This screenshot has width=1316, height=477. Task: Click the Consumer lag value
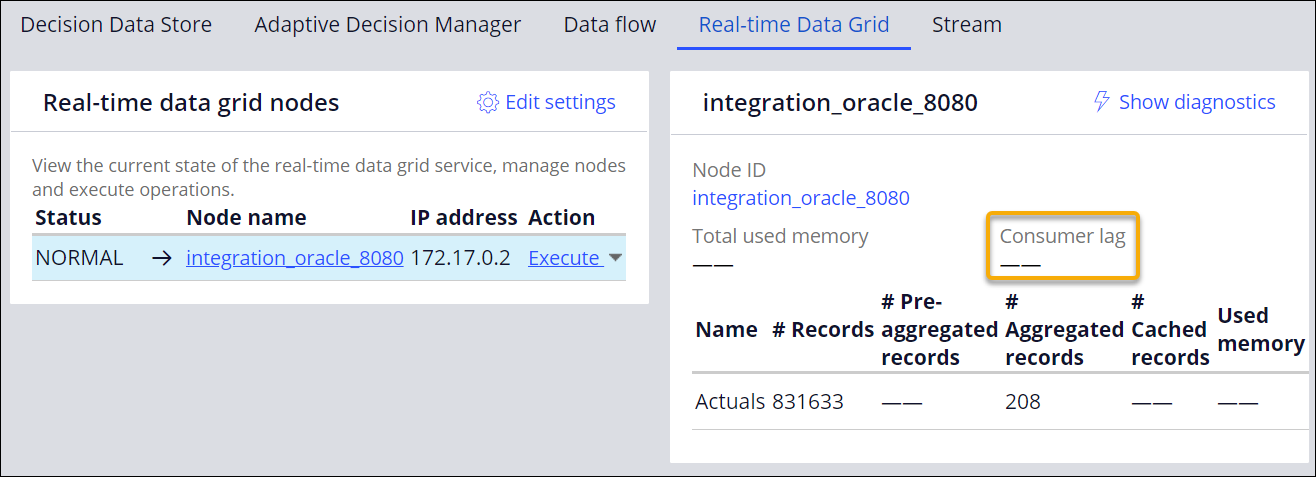pos(1021,265)
